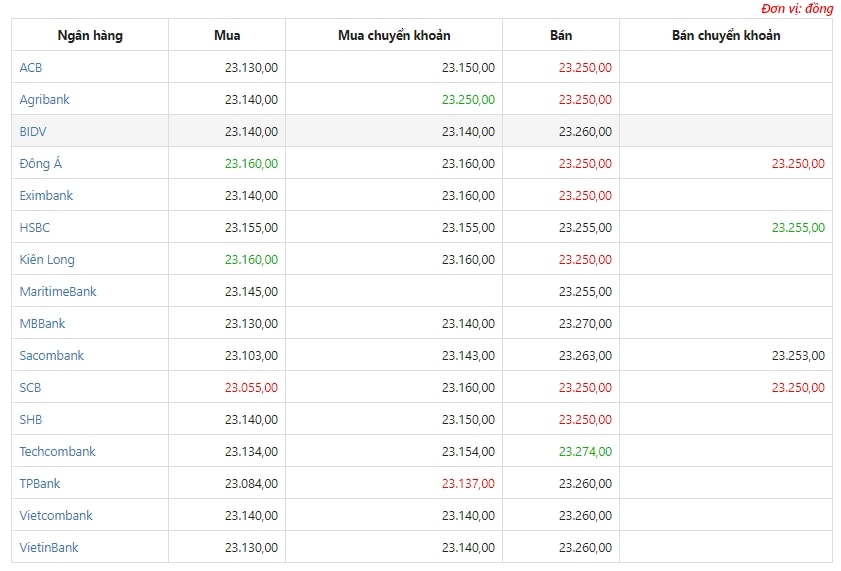Select the Eximbank link
Viewport: 841px width, 571px height.
click(46, 195)
